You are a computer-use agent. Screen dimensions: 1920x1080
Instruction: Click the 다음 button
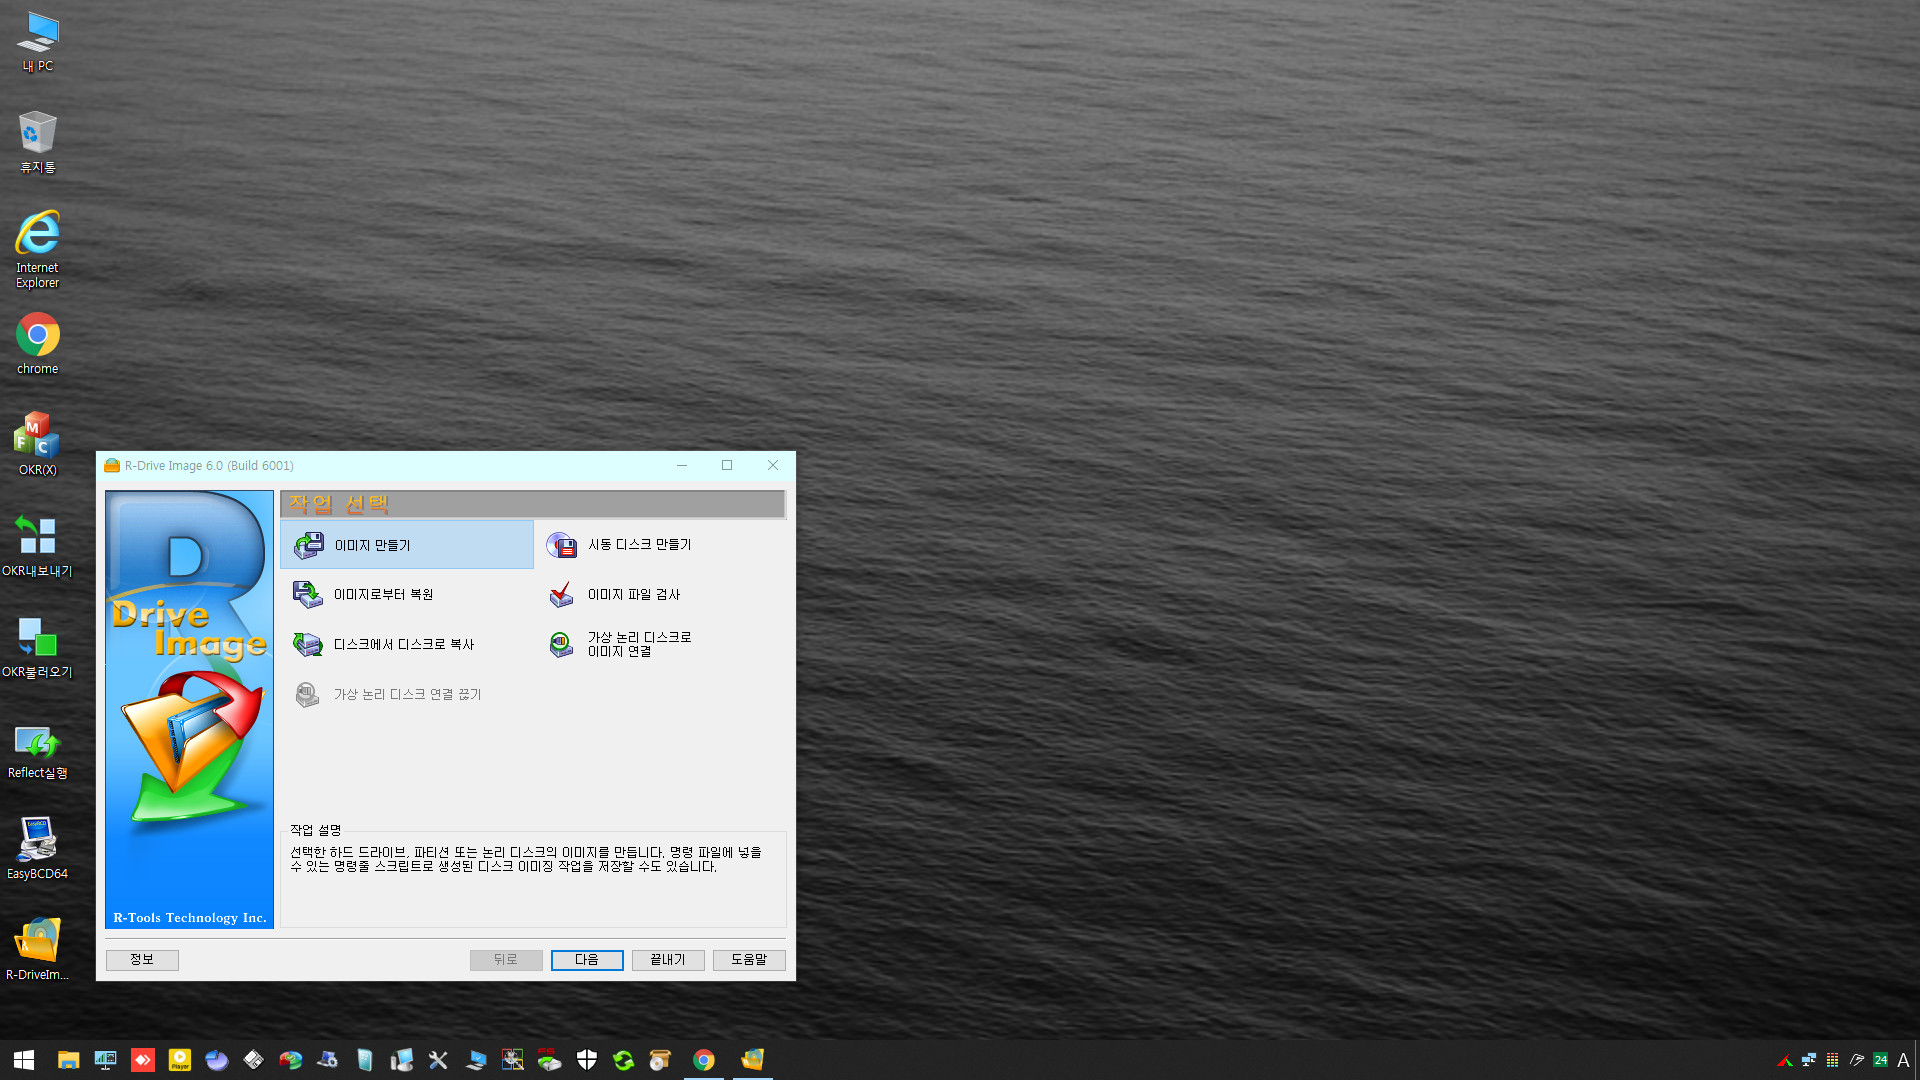[587, 960]
